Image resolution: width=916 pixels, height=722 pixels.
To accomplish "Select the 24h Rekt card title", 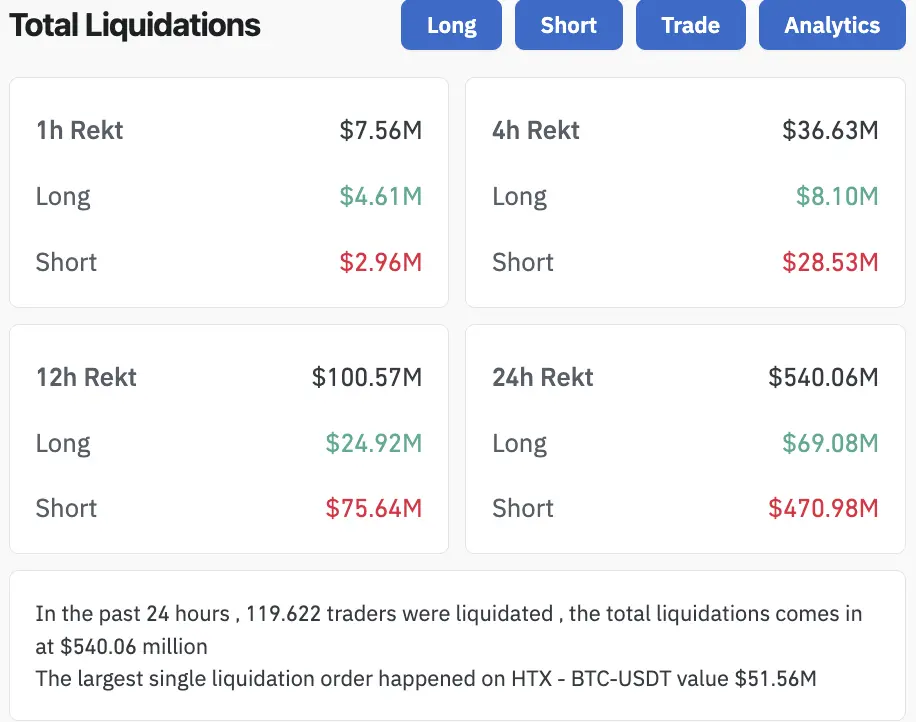I will coord(543,377).
